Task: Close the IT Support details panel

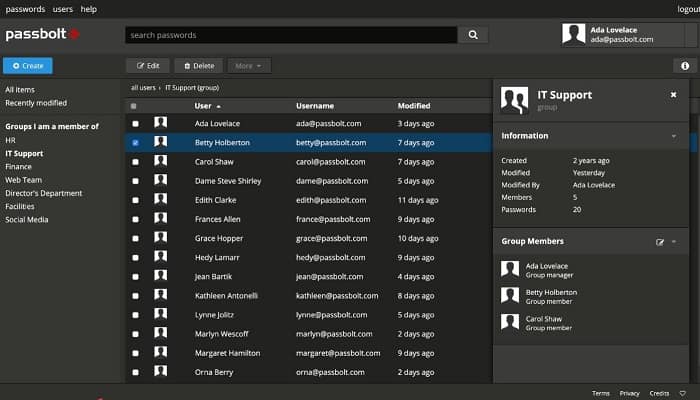Action: 673,95
